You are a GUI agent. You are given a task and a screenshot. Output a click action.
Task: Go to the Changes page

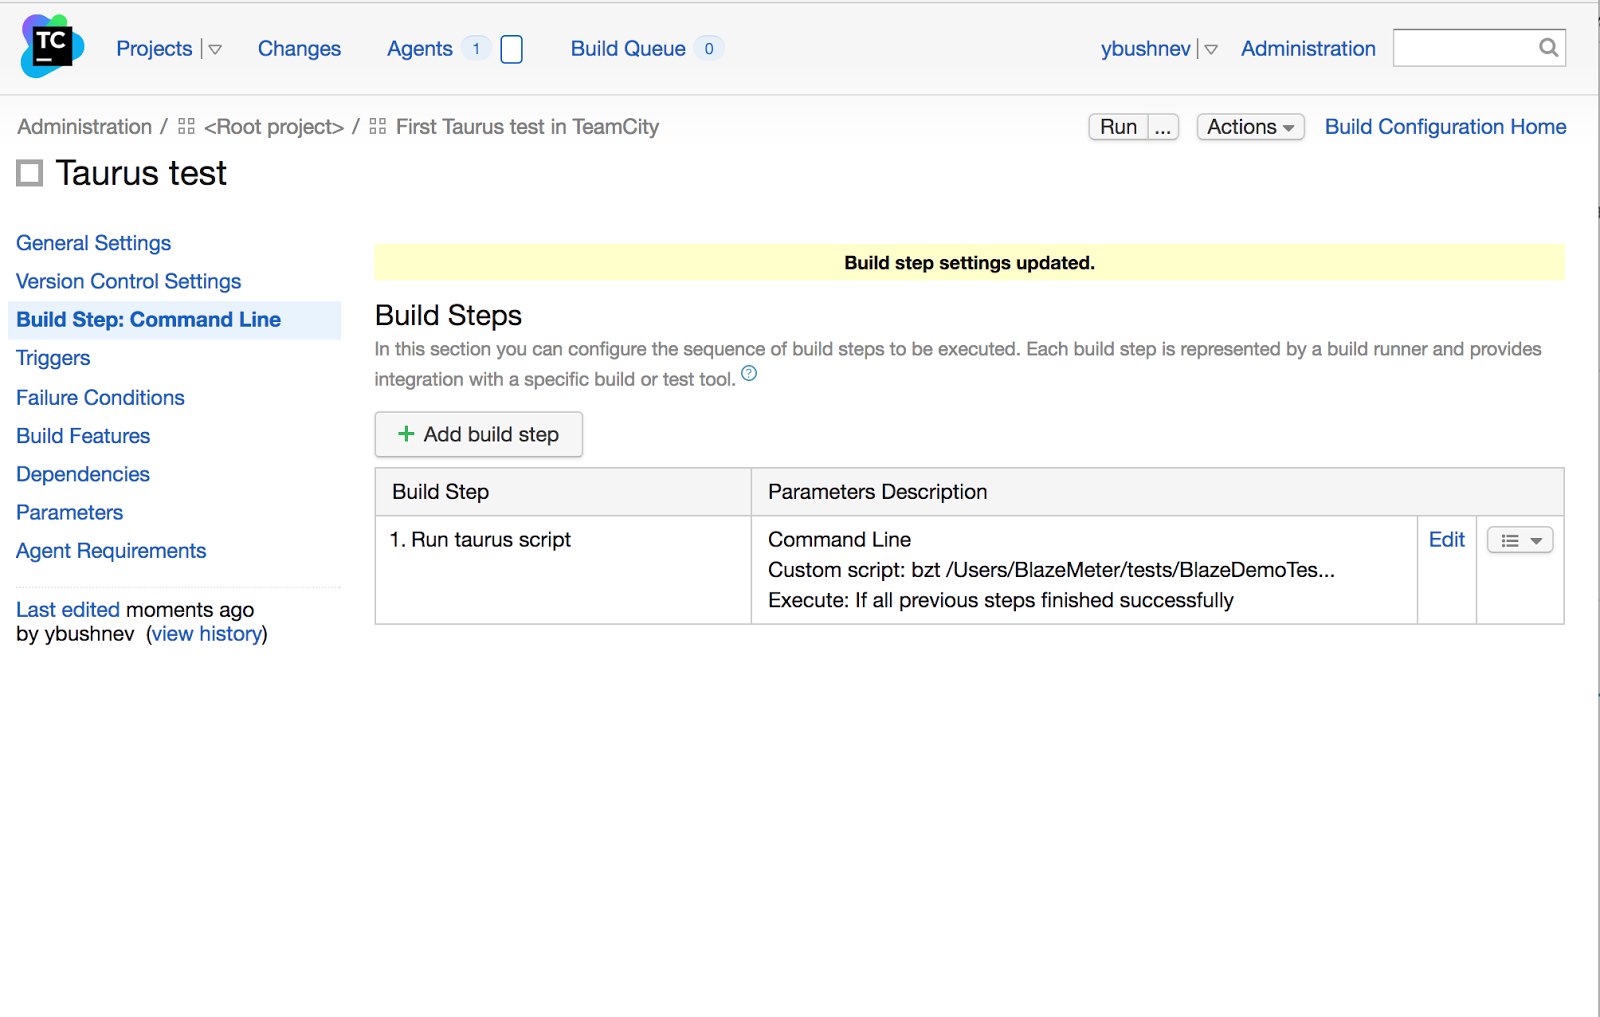299,48
